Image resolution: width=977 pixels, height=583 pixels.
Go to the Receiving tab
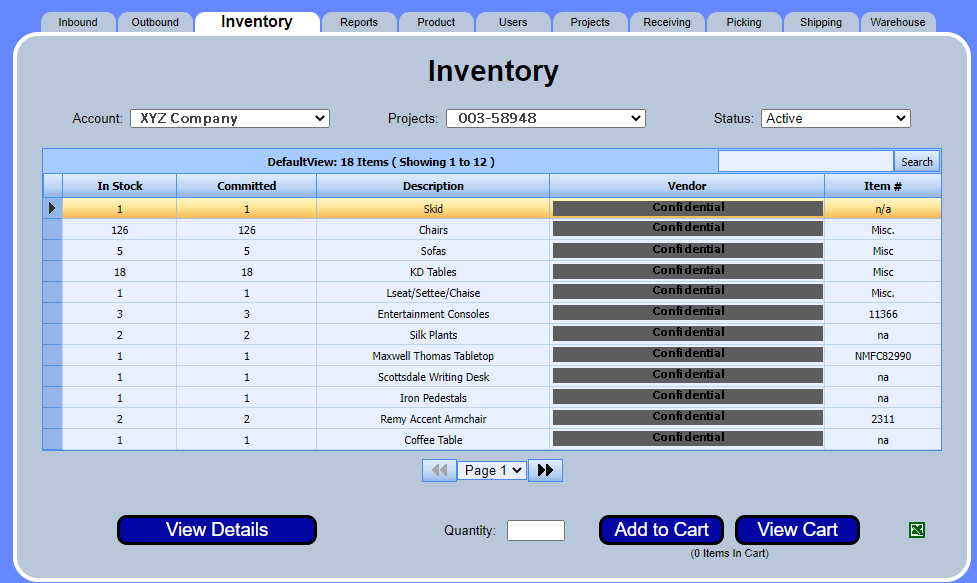(x=667, y=22)
